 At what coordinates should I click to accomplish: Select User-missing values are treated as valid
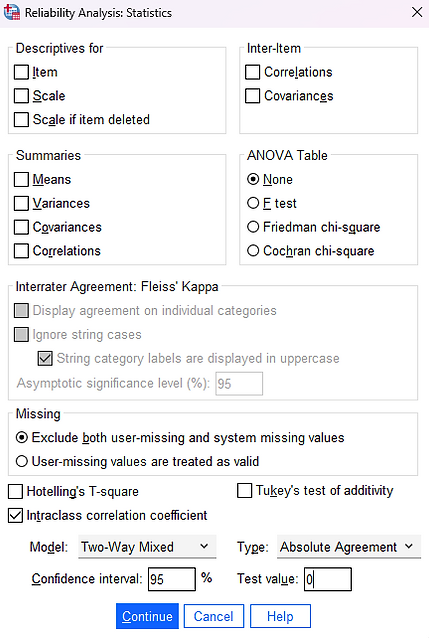(22, 461)
